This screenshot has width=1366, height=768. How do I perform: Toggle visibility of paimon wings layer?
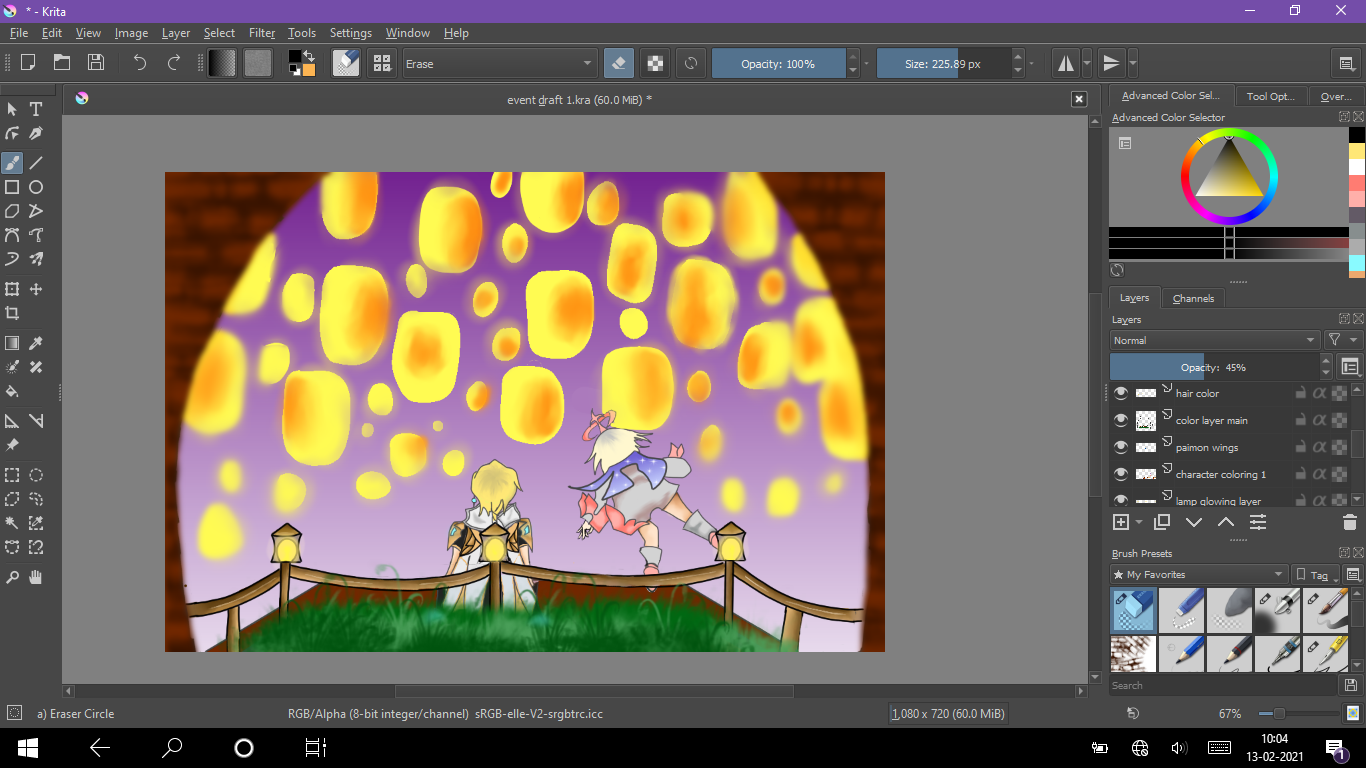(x=1121, y=447)
